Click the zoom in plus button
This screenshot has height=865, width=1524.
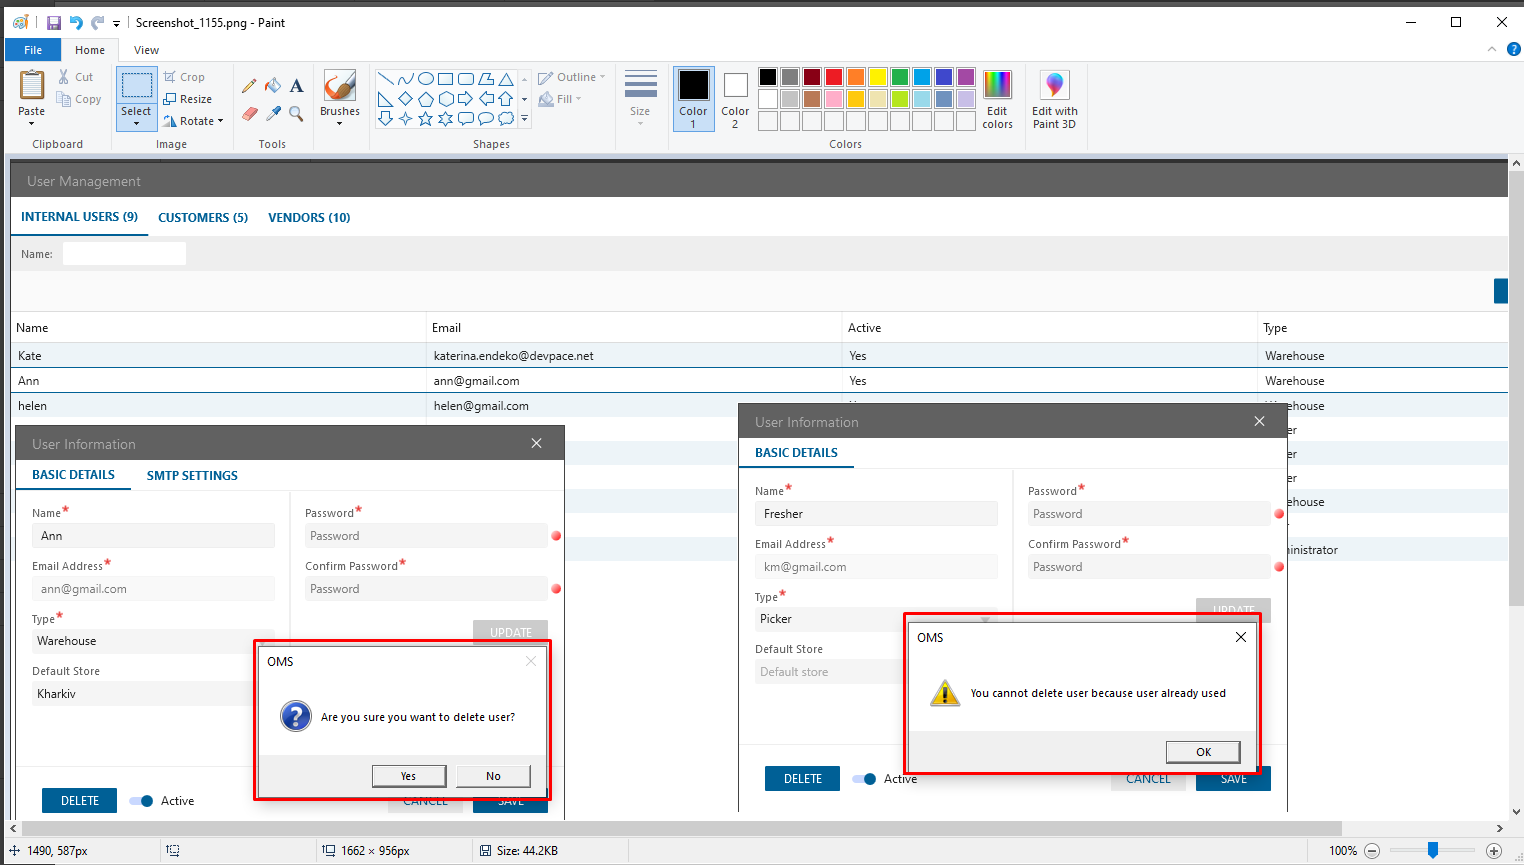(1494, 851)
